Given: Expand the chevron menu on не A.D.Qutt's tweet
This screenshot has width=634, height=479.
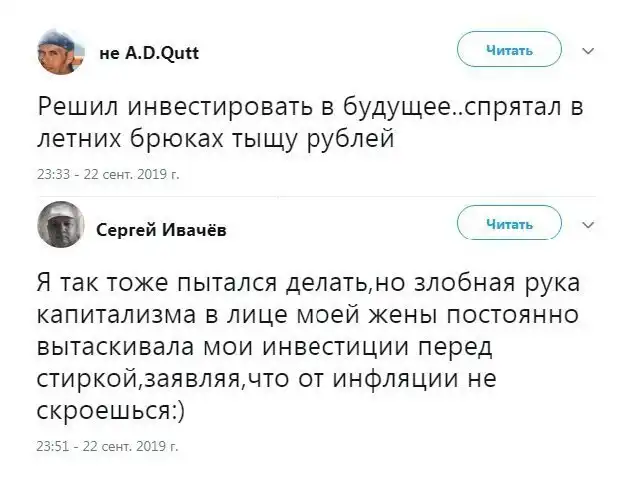Looking at the screenshot, I should click(x=587, y=48).
